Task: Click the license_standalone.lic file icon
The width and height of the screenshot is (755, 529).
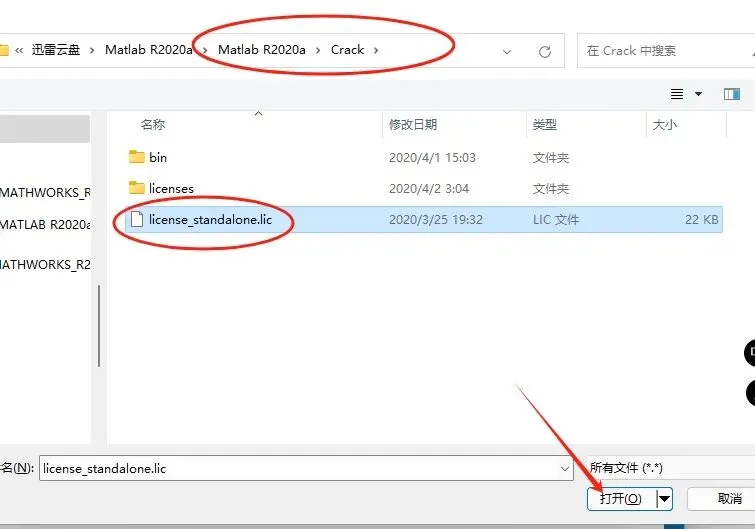Action: click(137, 219)
